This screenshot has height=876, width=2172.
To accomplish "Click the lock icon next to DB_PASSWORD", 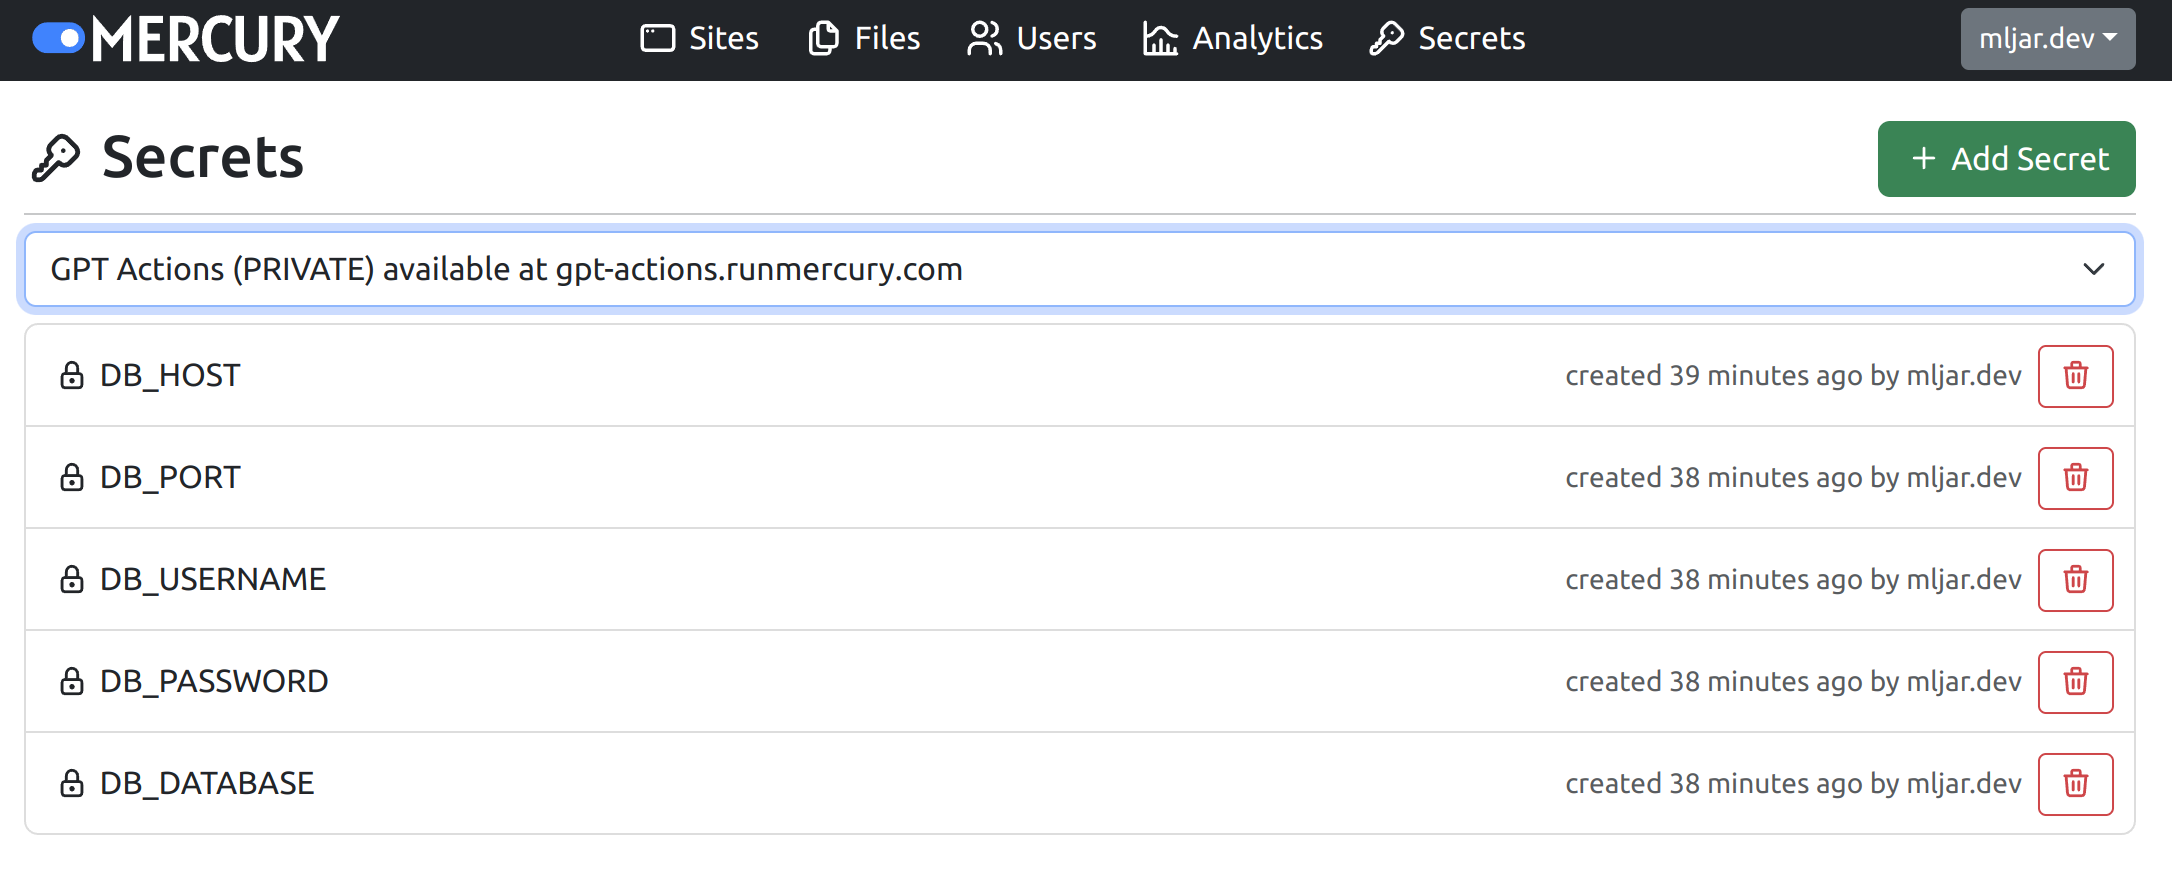I will (x=71, y=682).
